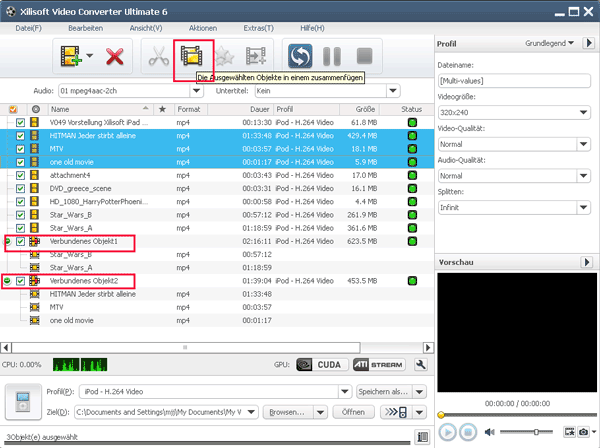Collapse the Verbundenes Objekt2 group
Viewport: 600px width, 448px height.
(7, 281)
